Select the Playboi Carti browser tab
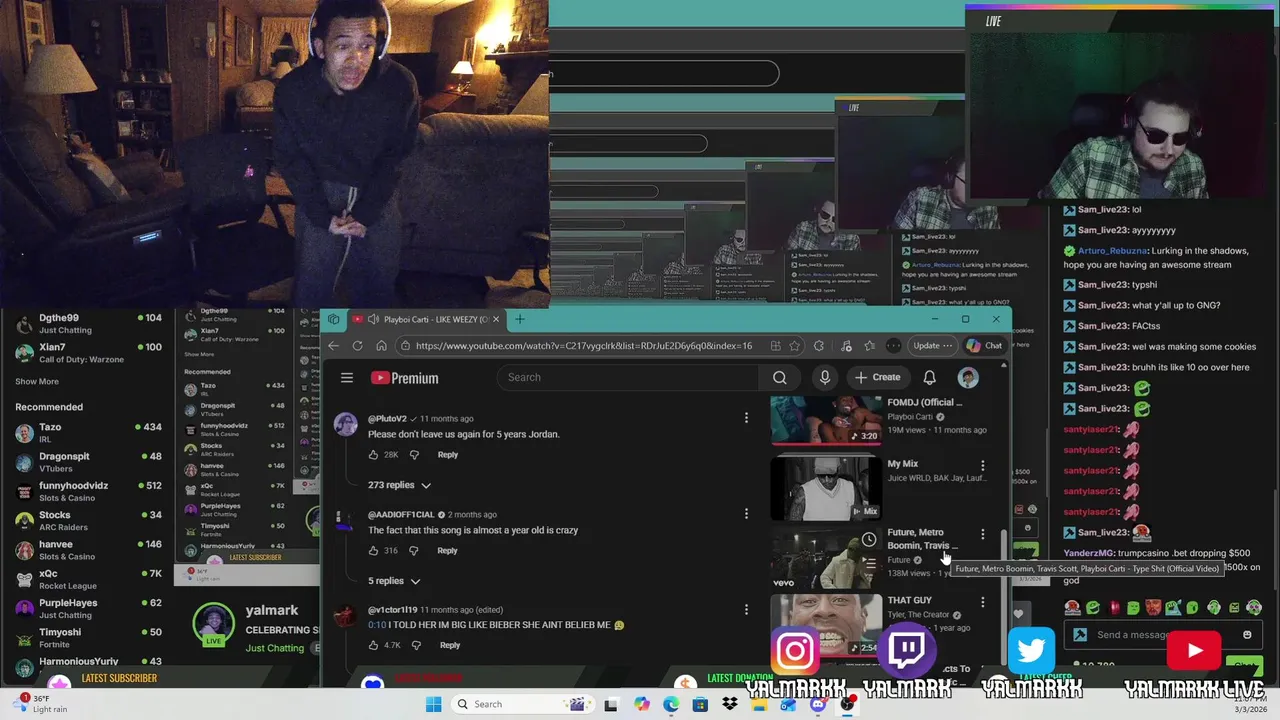1280x720 pixels. click(x=427, y=320)
